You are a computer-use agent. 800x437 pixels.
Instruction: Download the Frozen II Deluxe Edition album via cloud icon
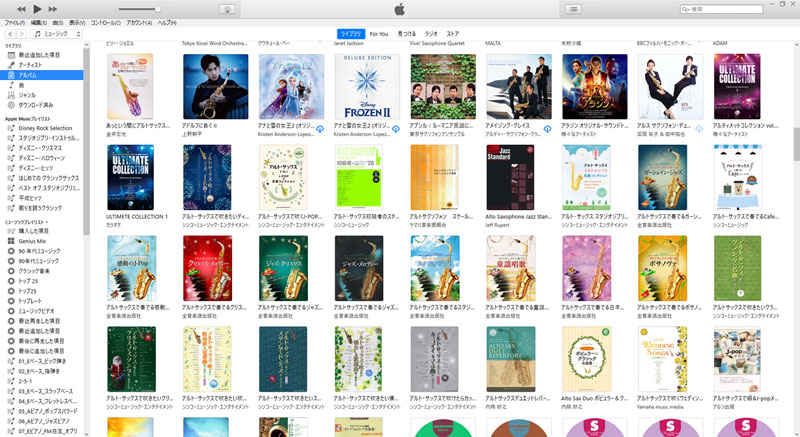(396, 129)
